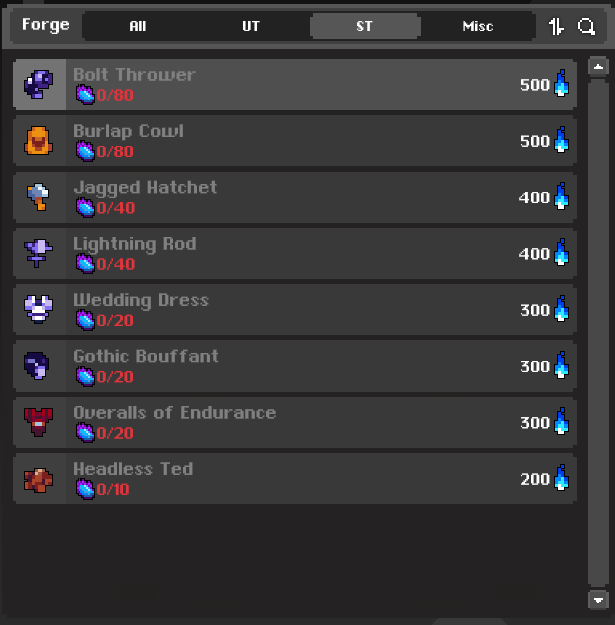Click the Headless Ted item icon
615x625 pixels.
38,480
